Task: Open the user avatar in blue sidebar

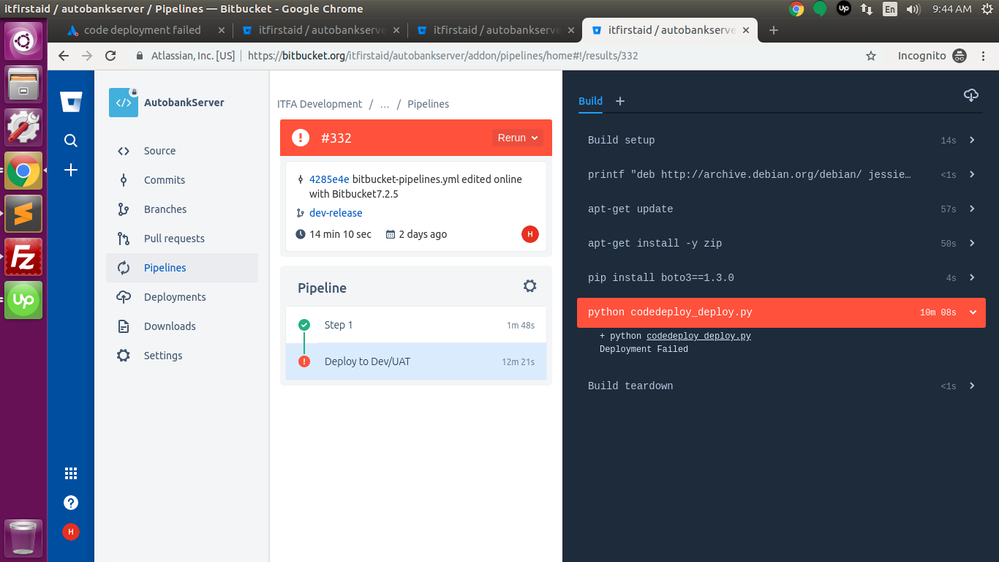Action: pos(71,531)
